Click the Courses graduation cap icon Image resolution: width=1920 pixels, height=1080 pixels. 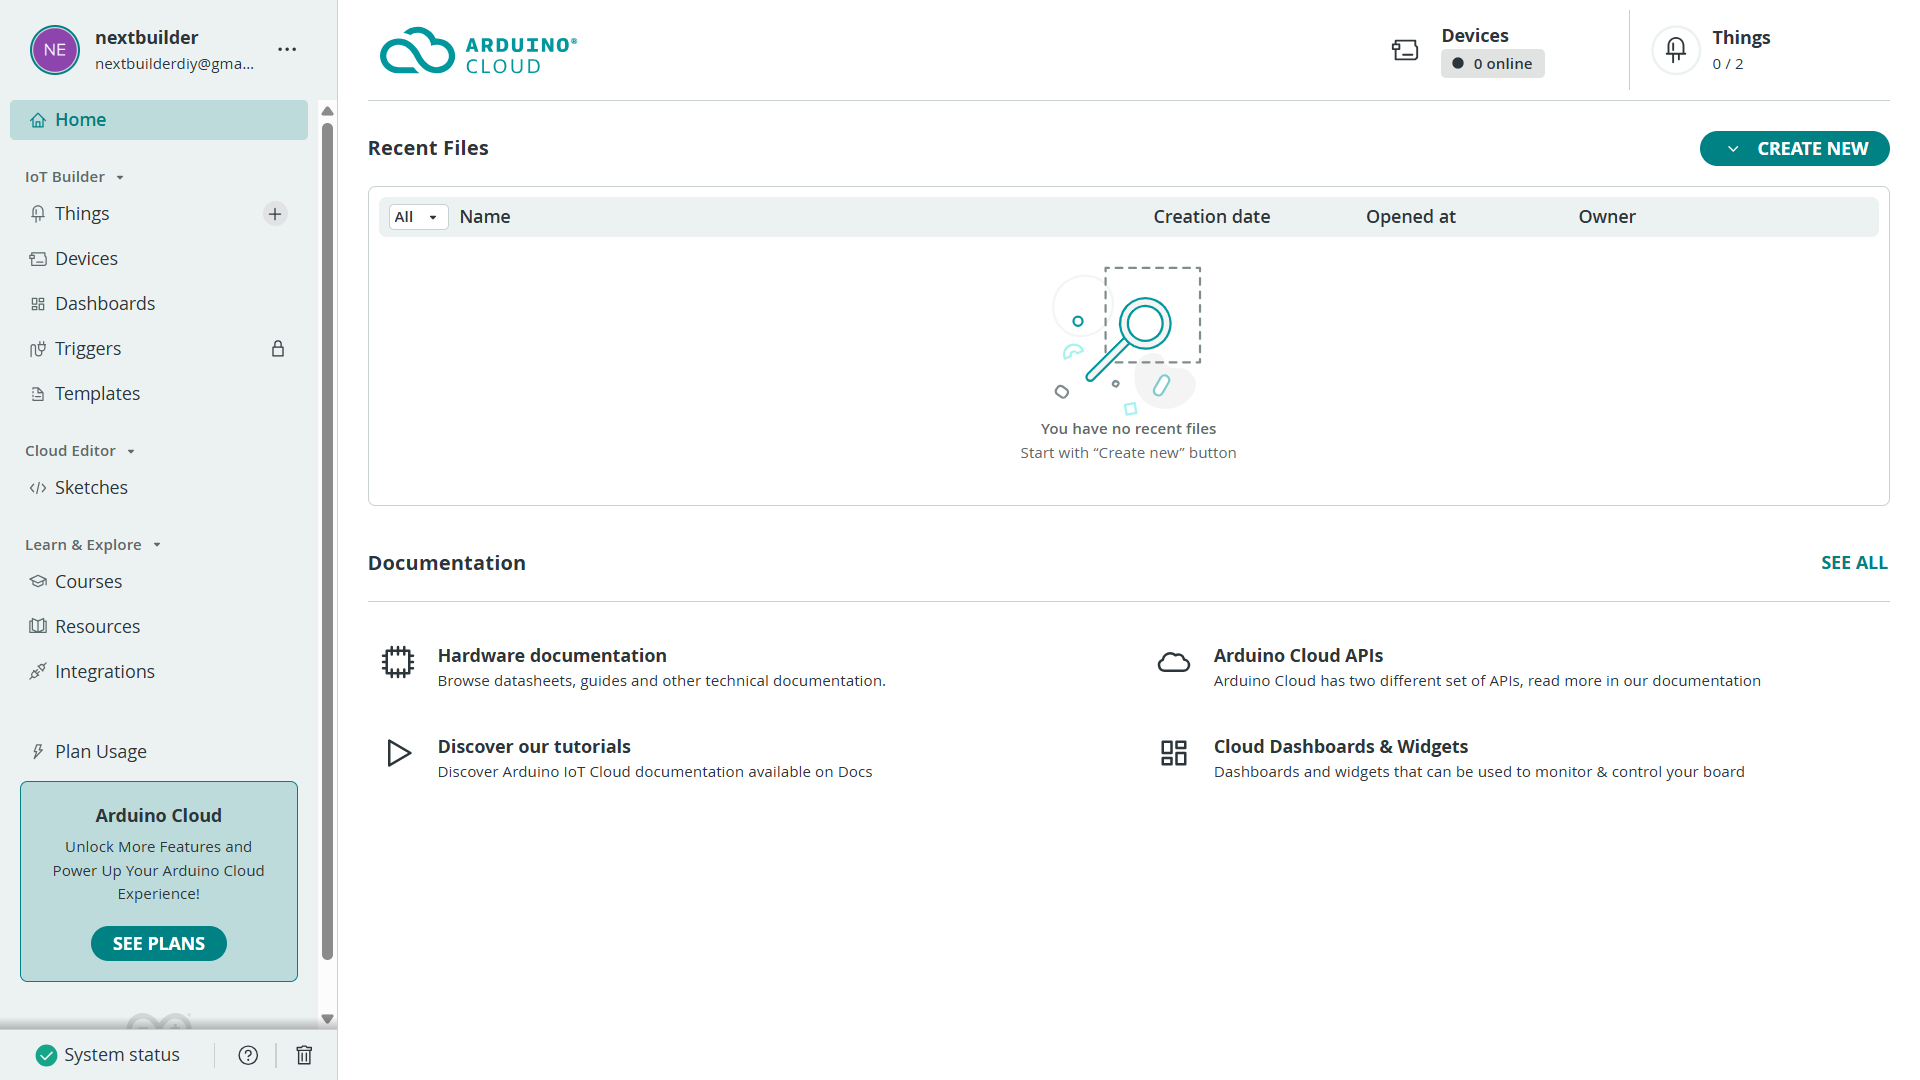coord(38,582)
